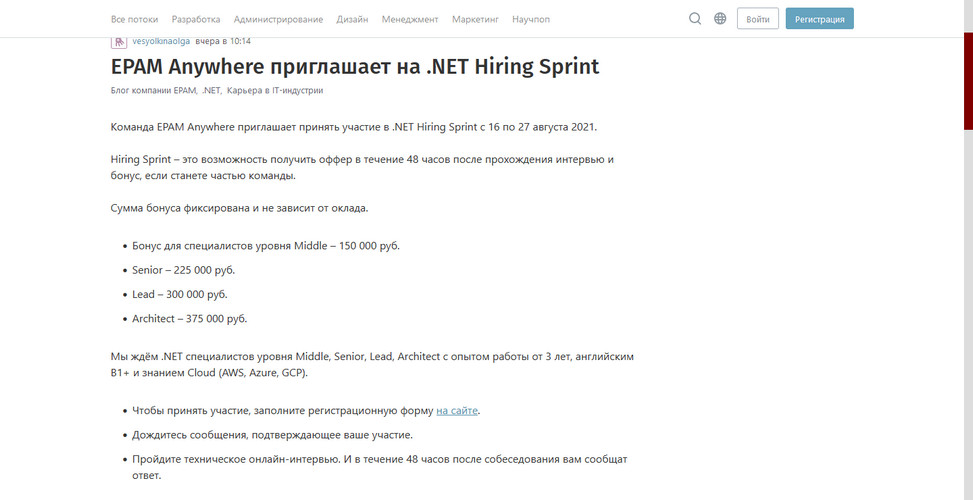Switch to the Маркетинг flow
This screenshot has width=973, height=500.
point(475,19)
